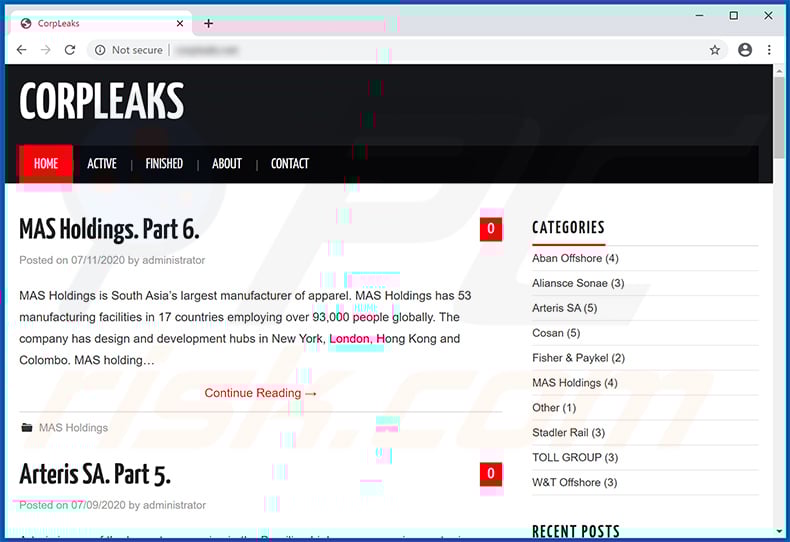The image size is (790, 542).
Task: Click administrator author on MAS Holdings post
Action: coord(173,260)
